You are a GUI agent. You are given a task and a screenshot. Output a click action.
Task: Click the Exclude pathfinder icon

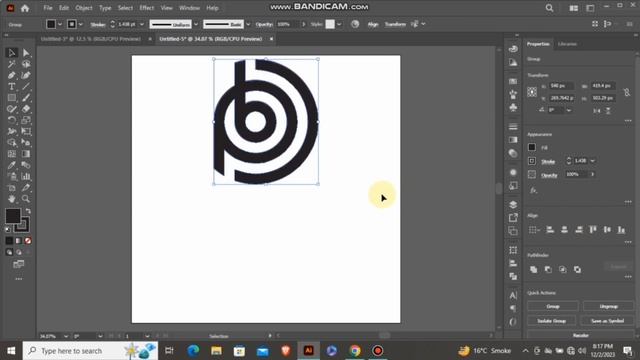tap(577, 269)
